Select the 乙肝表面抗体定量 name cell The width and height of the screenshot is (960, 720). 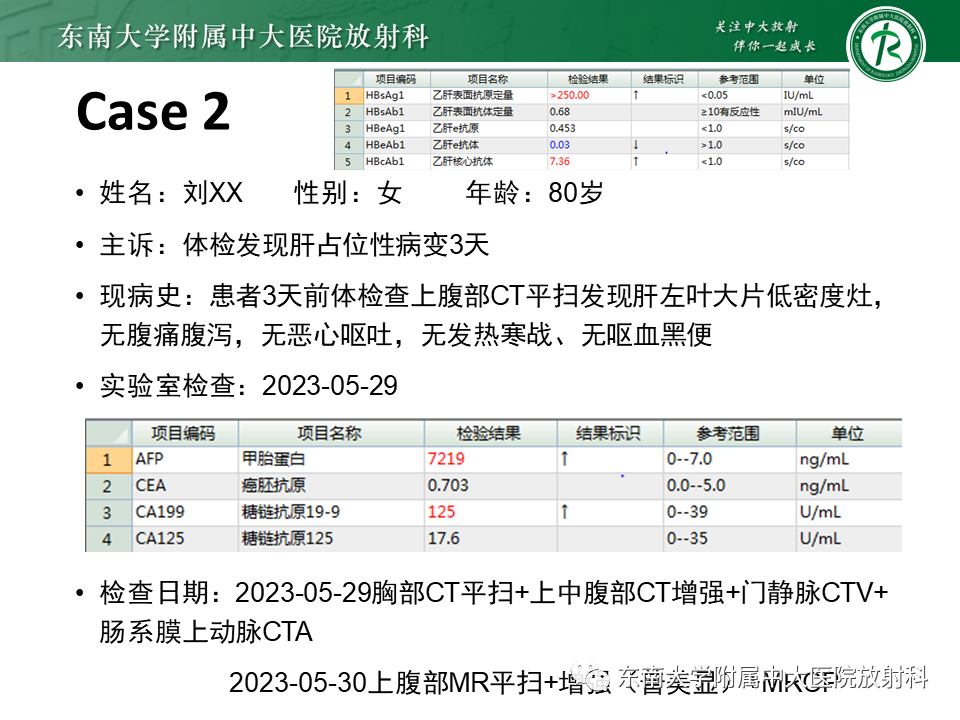pos(489,112)
